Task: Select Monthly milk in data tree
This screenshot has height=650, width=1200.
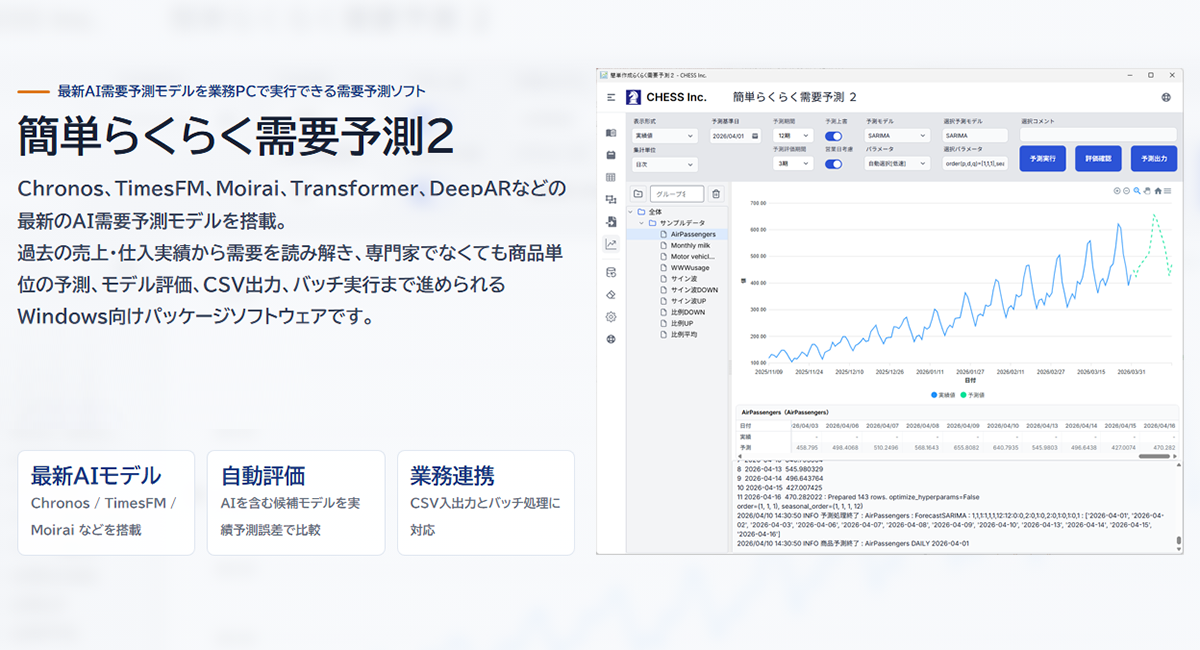Action: tap(690, 245)
